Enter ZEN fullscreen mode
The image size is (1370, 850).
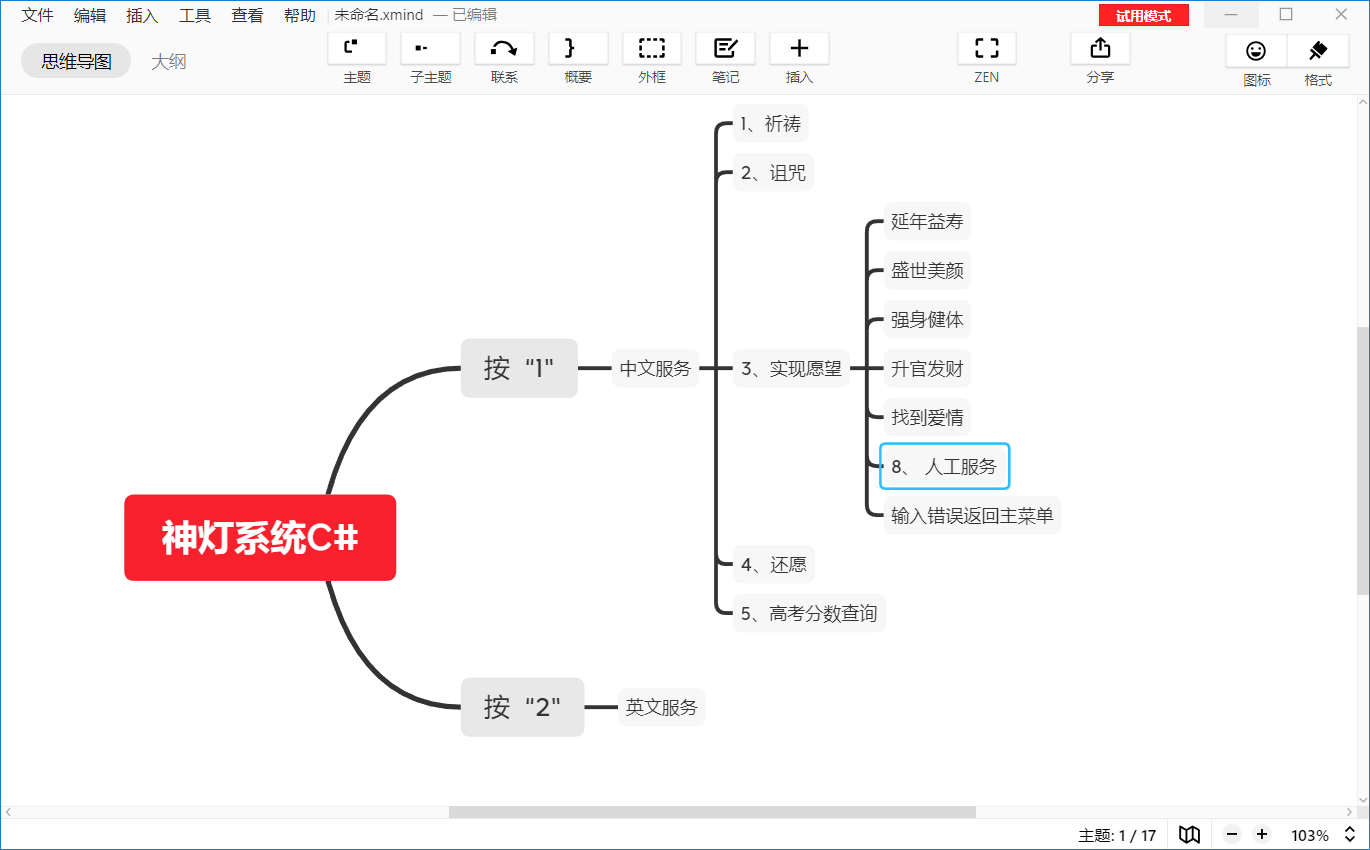pos(987,48)
